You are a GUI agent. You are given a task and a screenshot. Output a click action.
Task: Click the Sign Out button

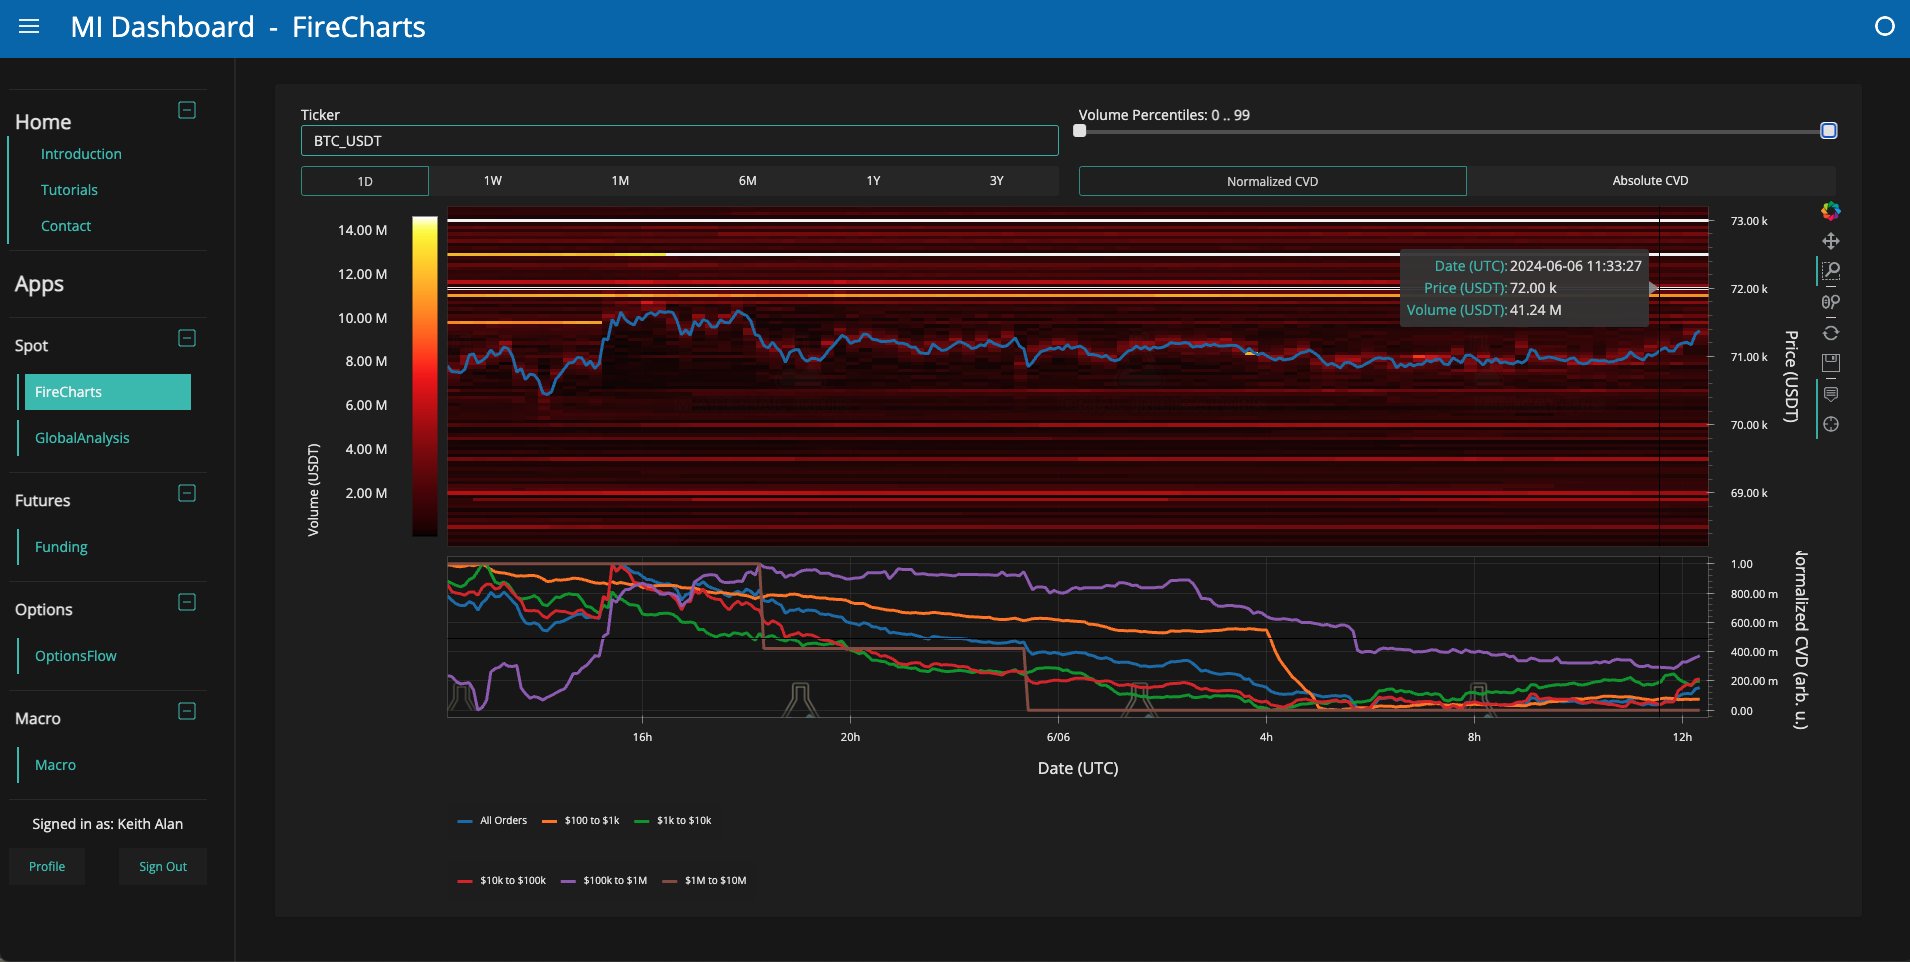coord(163,867)
